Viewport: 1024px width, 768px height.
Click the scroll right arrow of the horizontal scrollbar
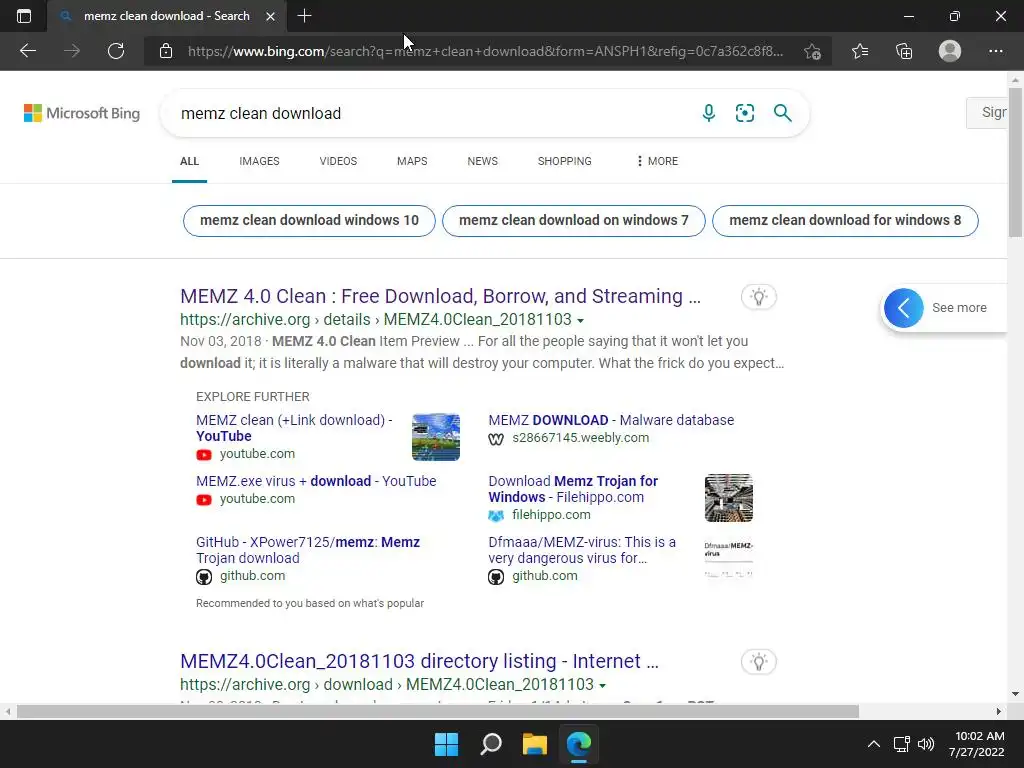click(999, 711)
